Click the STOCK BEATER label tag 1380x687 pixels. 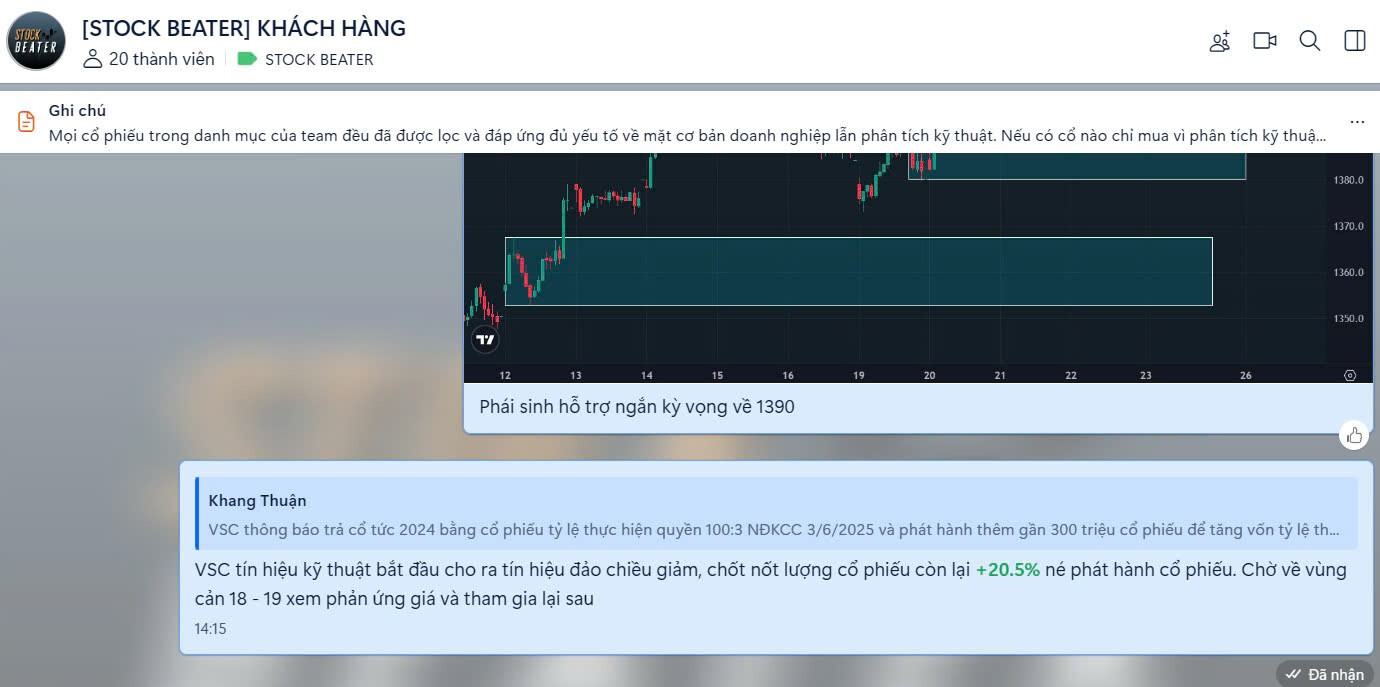(x=319, y=59)
